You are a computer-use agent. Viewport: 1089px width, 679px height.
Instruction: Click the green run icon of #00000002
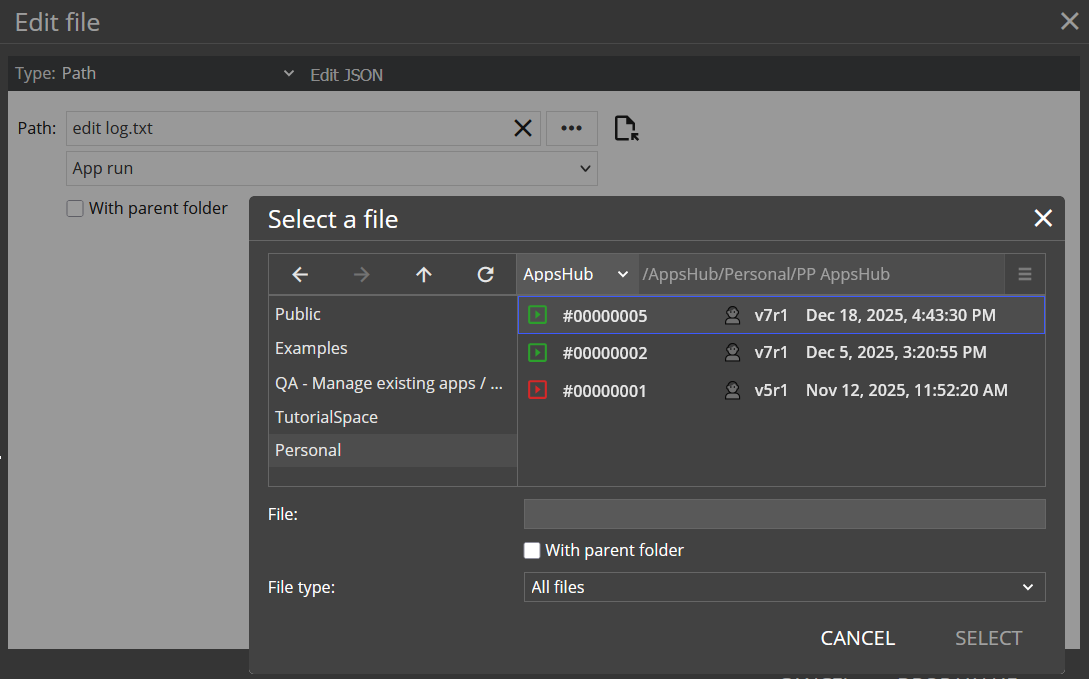[x=538, y=352]
